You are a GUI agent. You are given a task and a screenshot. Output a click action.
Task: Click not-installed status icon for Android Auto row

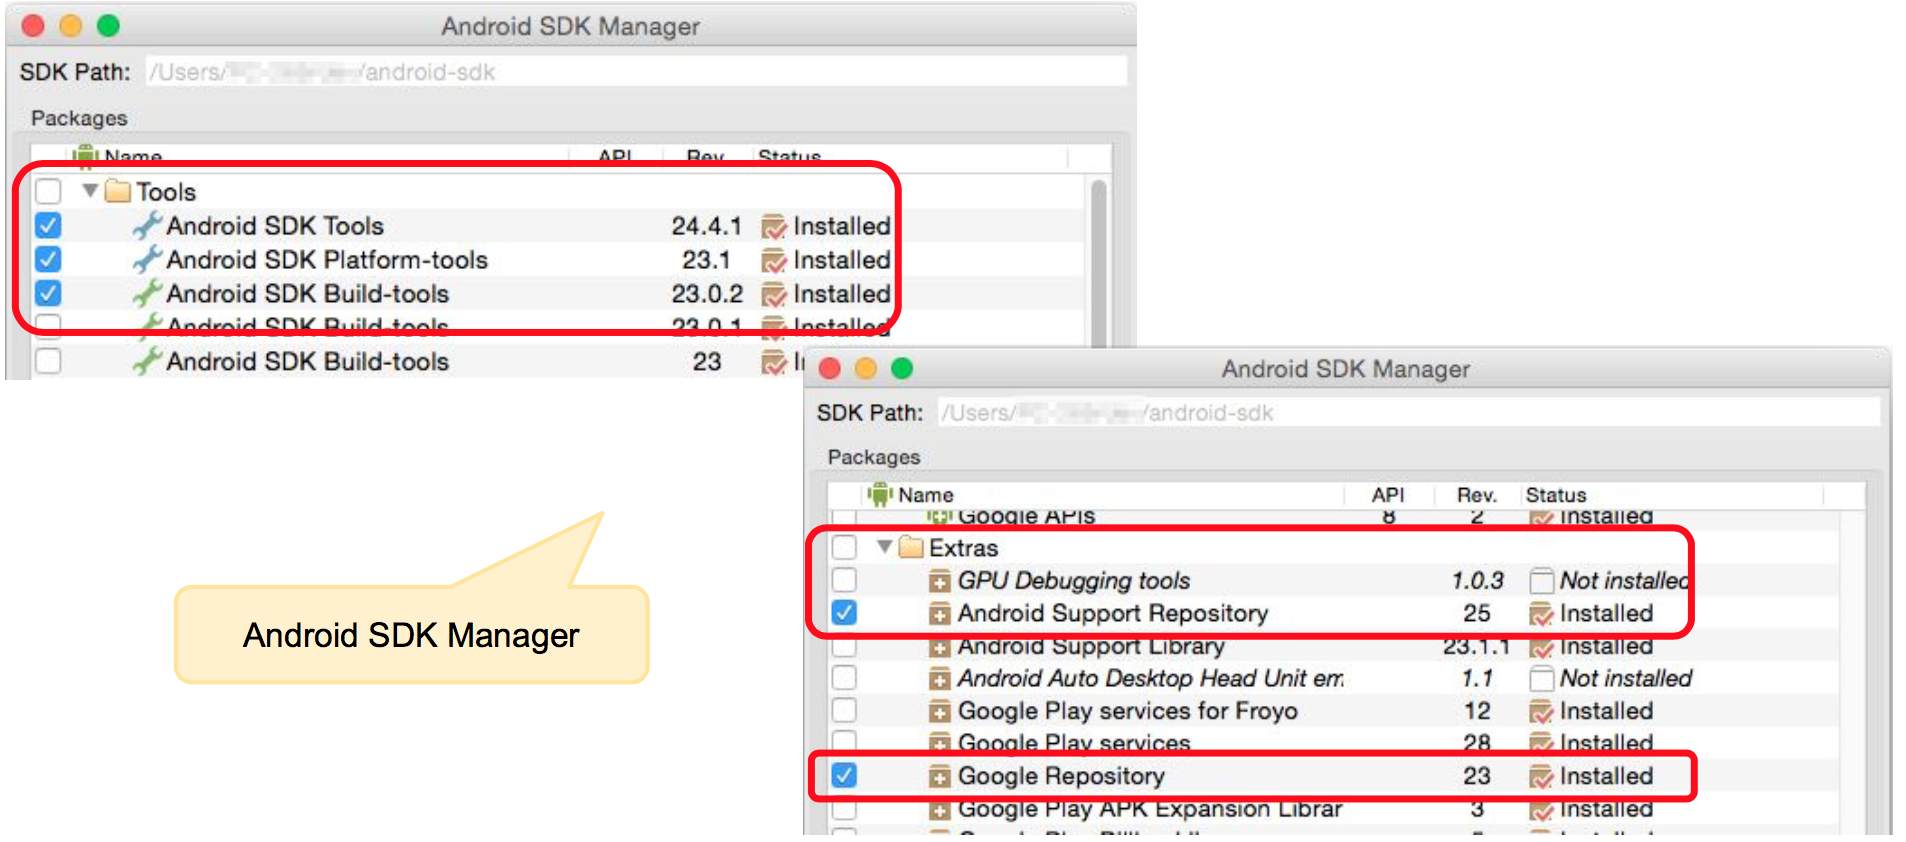1541,678
